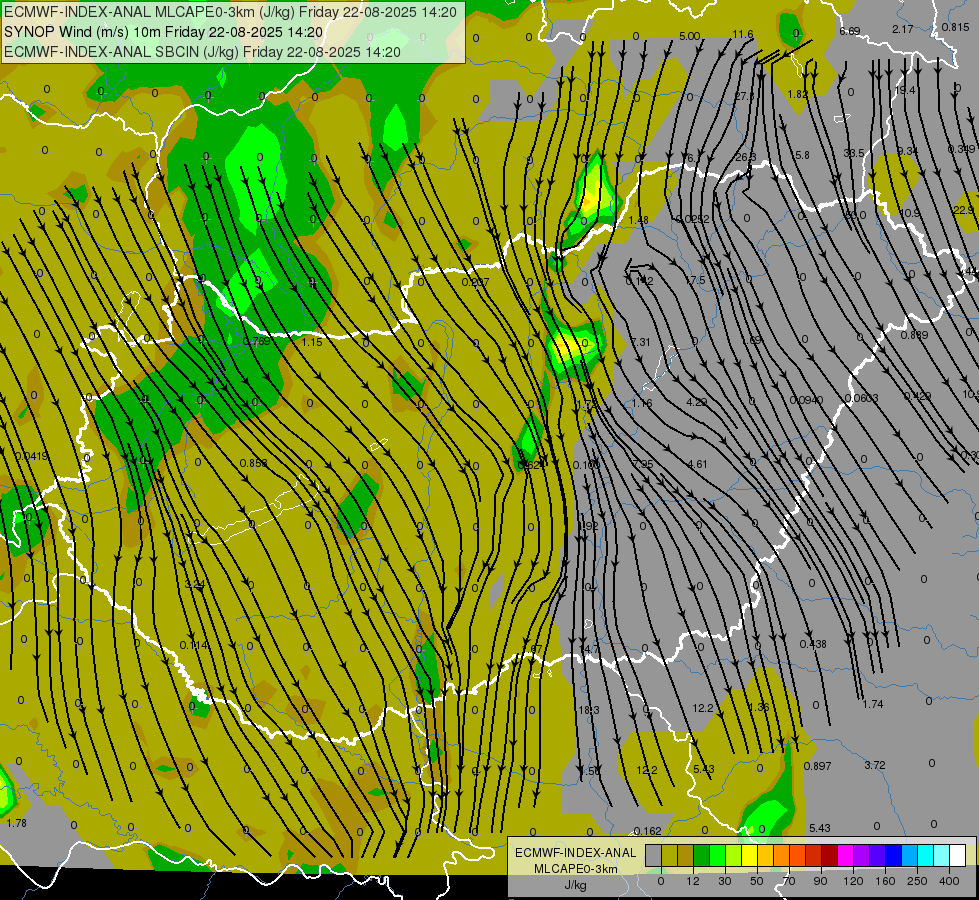This screenshot has width=979, height=900.
Task: Click the map value 0.114
Action: [x=194, y=645]
